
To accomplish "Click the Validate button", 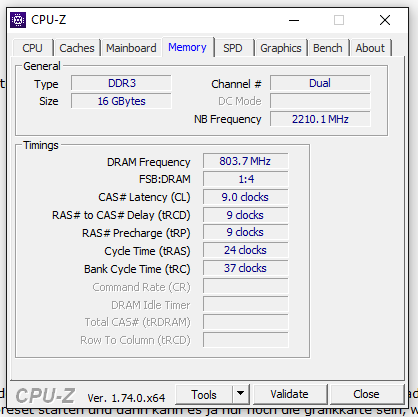I will (289, 394).
